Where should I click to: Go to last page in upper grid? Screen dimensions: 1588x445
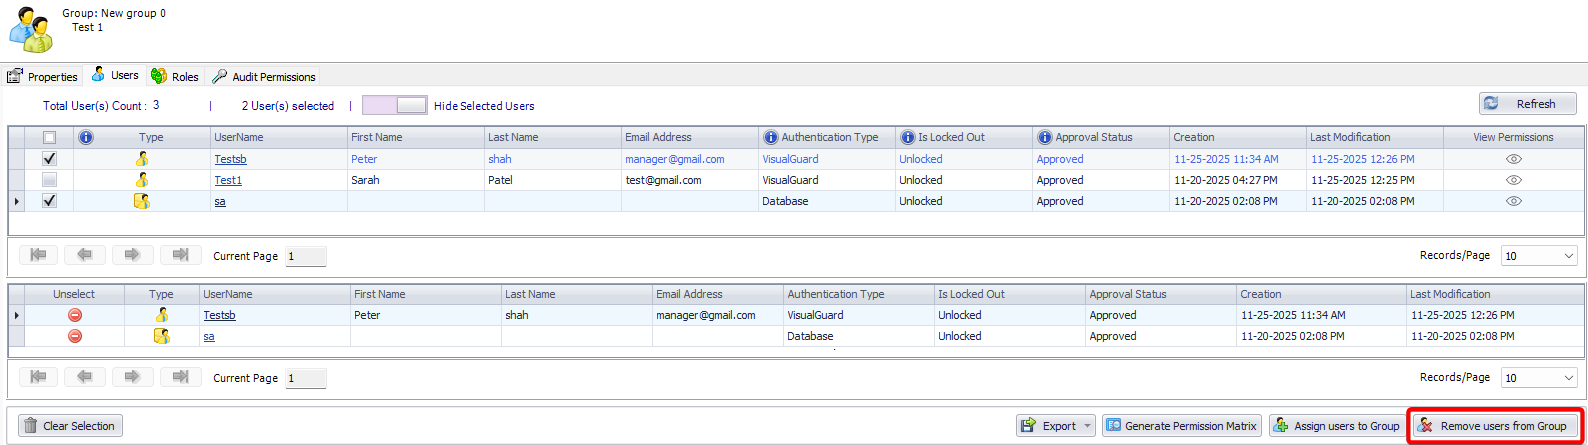(x=180, y=255)
